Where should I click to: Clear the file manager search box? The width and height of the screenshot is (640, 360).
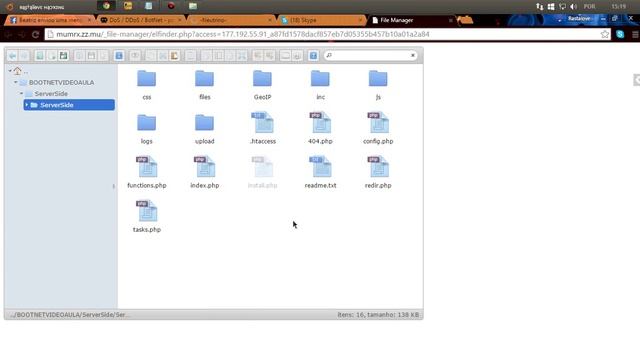(x=413, y=55)
